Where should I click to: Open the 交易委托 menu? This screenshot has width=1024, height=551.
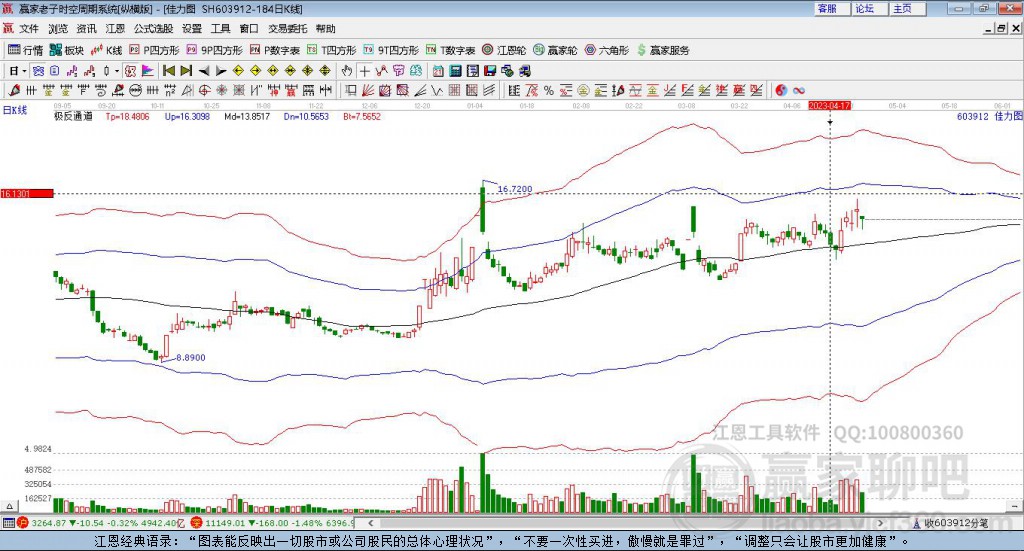(287, 29)
